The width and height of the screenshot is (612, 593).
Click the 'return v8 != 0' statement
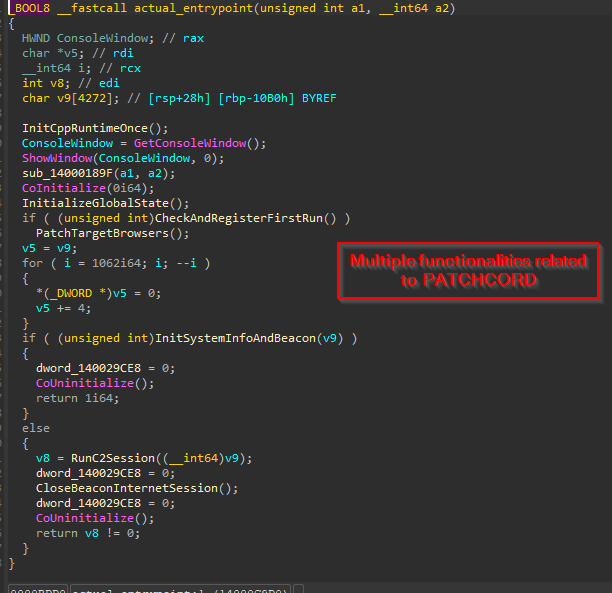[88, 533]
